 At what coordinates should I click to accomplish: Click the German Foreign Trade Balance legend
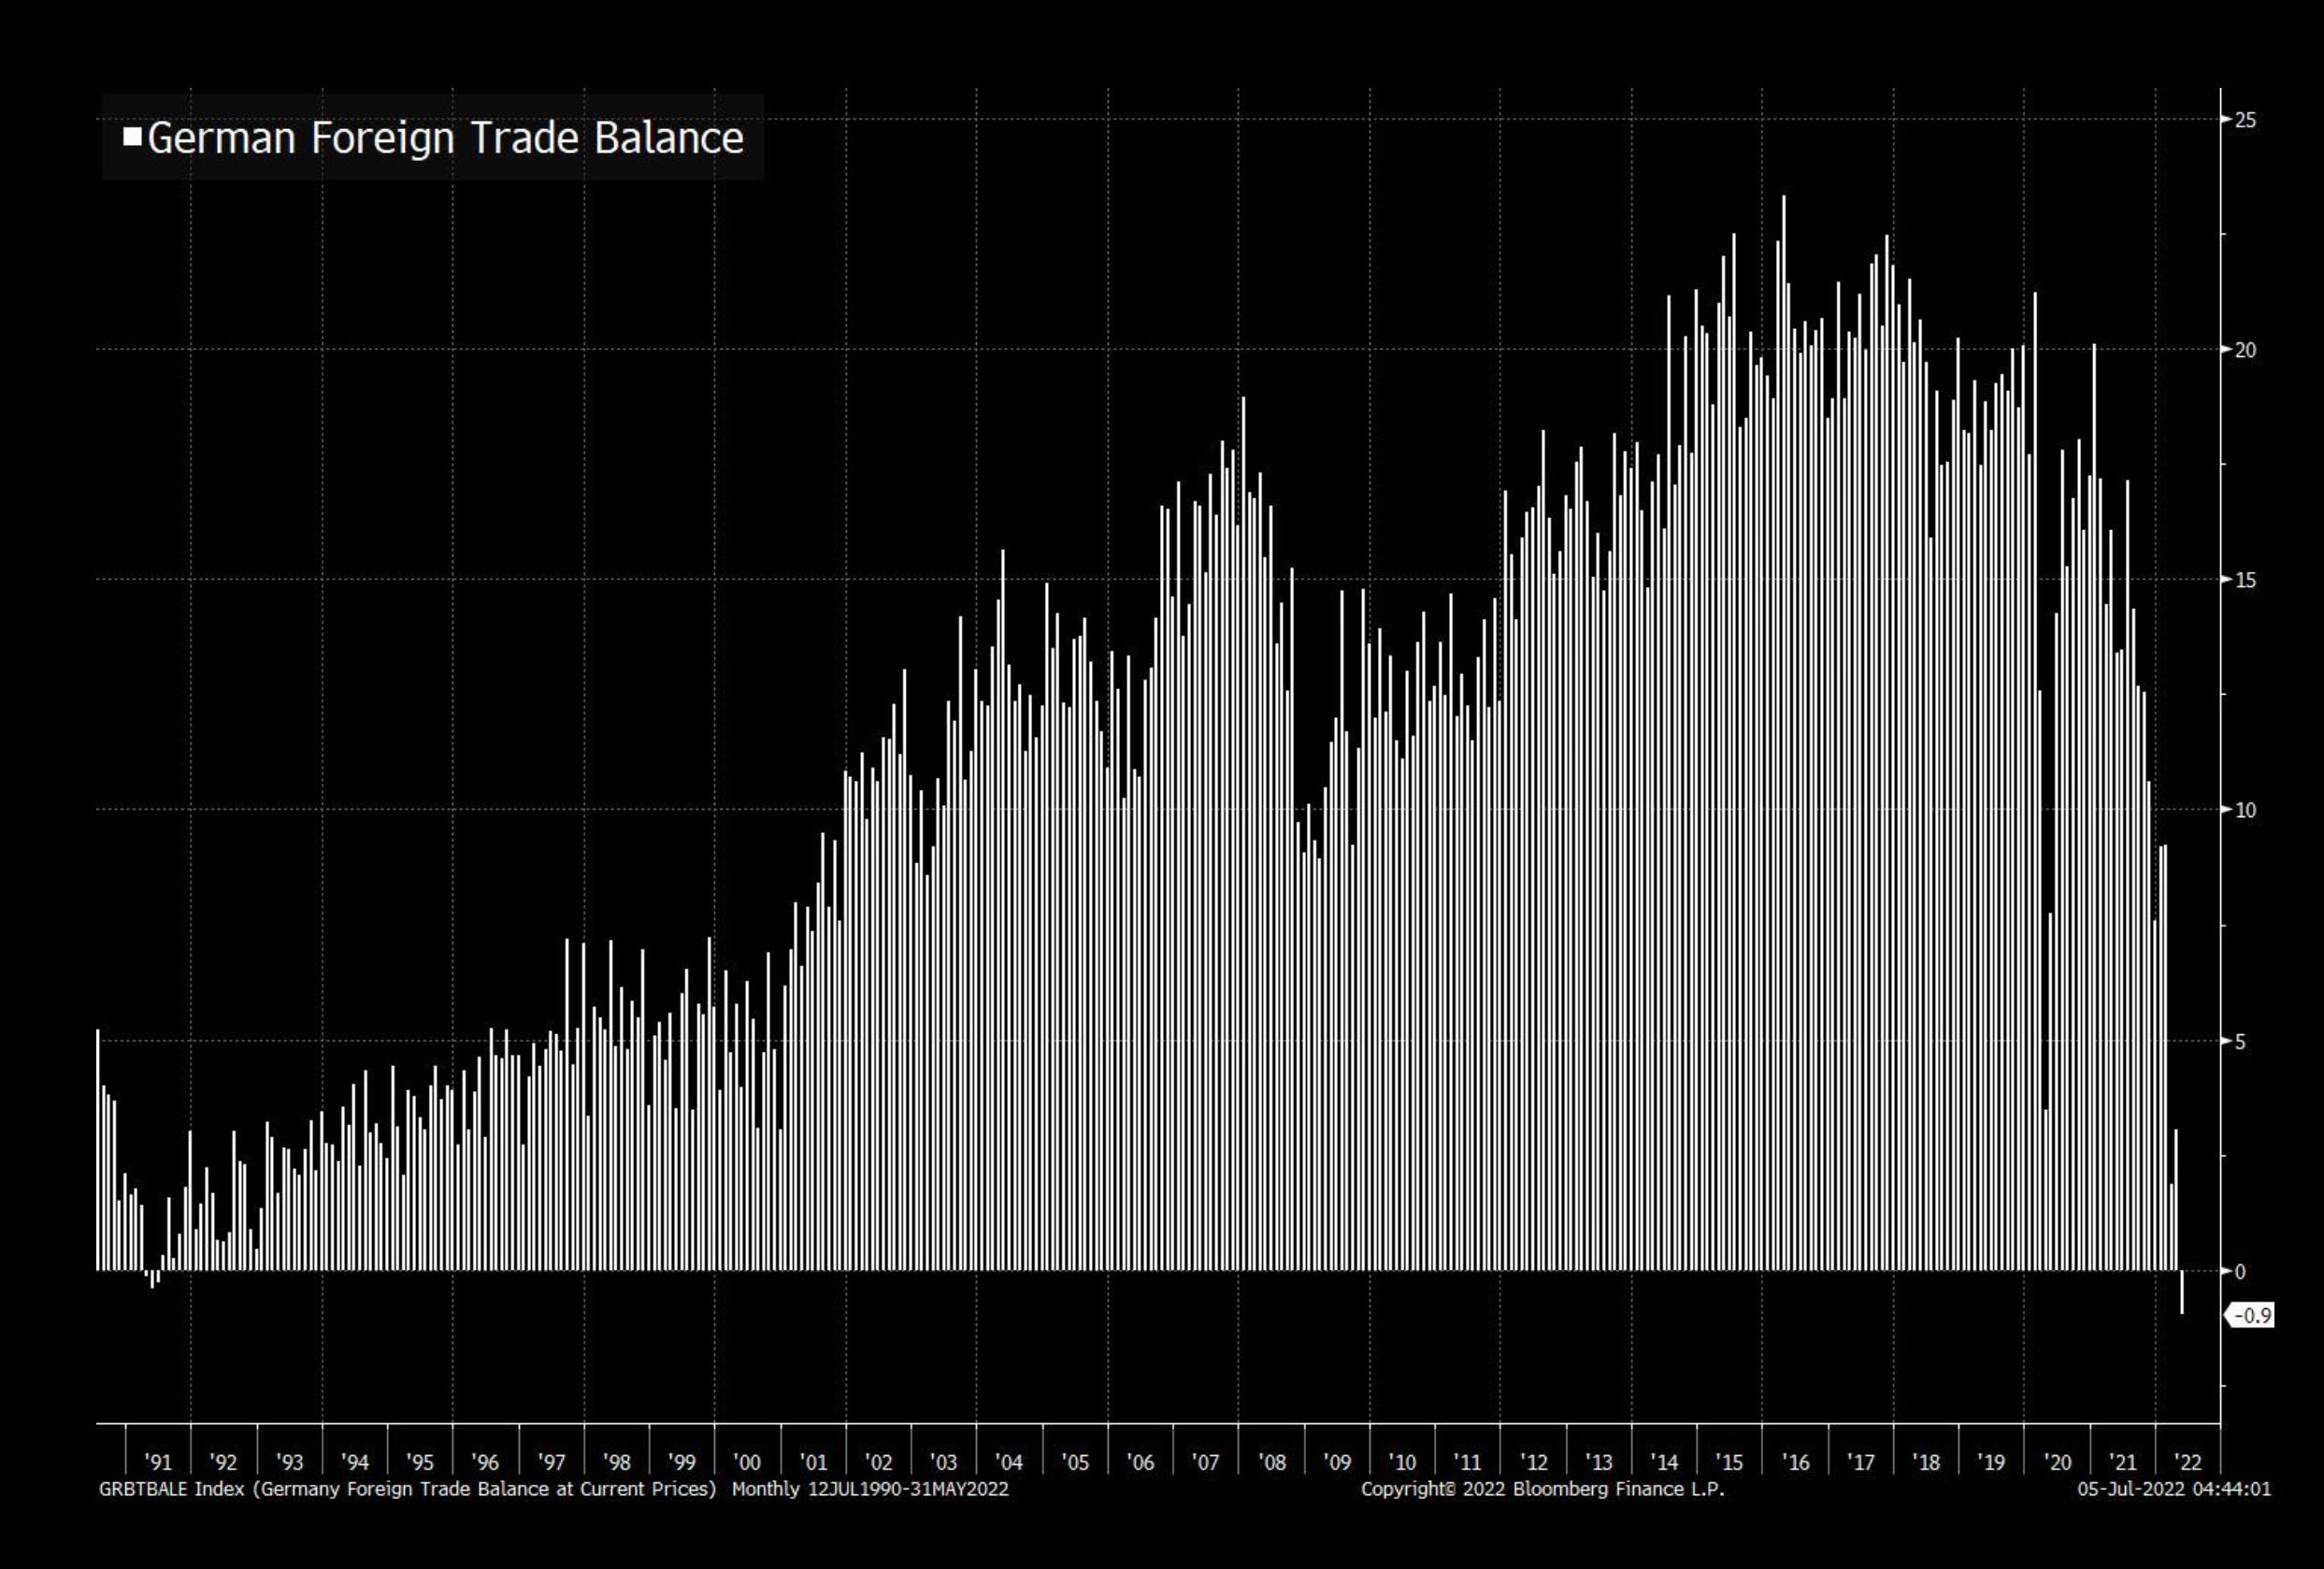tap(444, 138)
